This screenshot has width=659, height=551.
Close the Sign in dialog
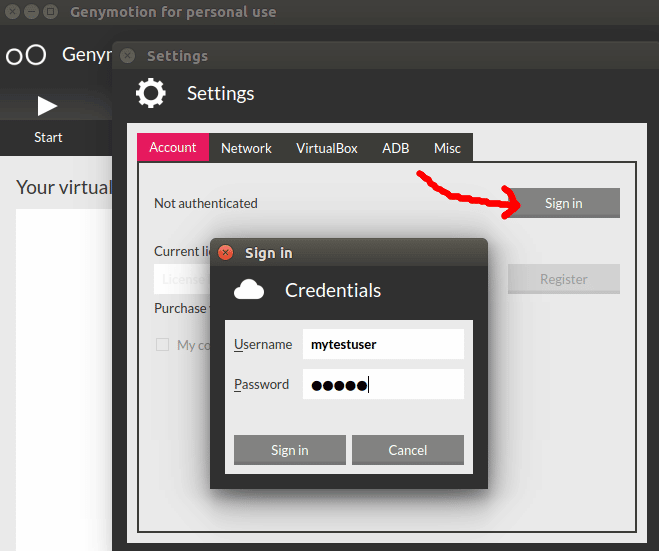point(225,253)
